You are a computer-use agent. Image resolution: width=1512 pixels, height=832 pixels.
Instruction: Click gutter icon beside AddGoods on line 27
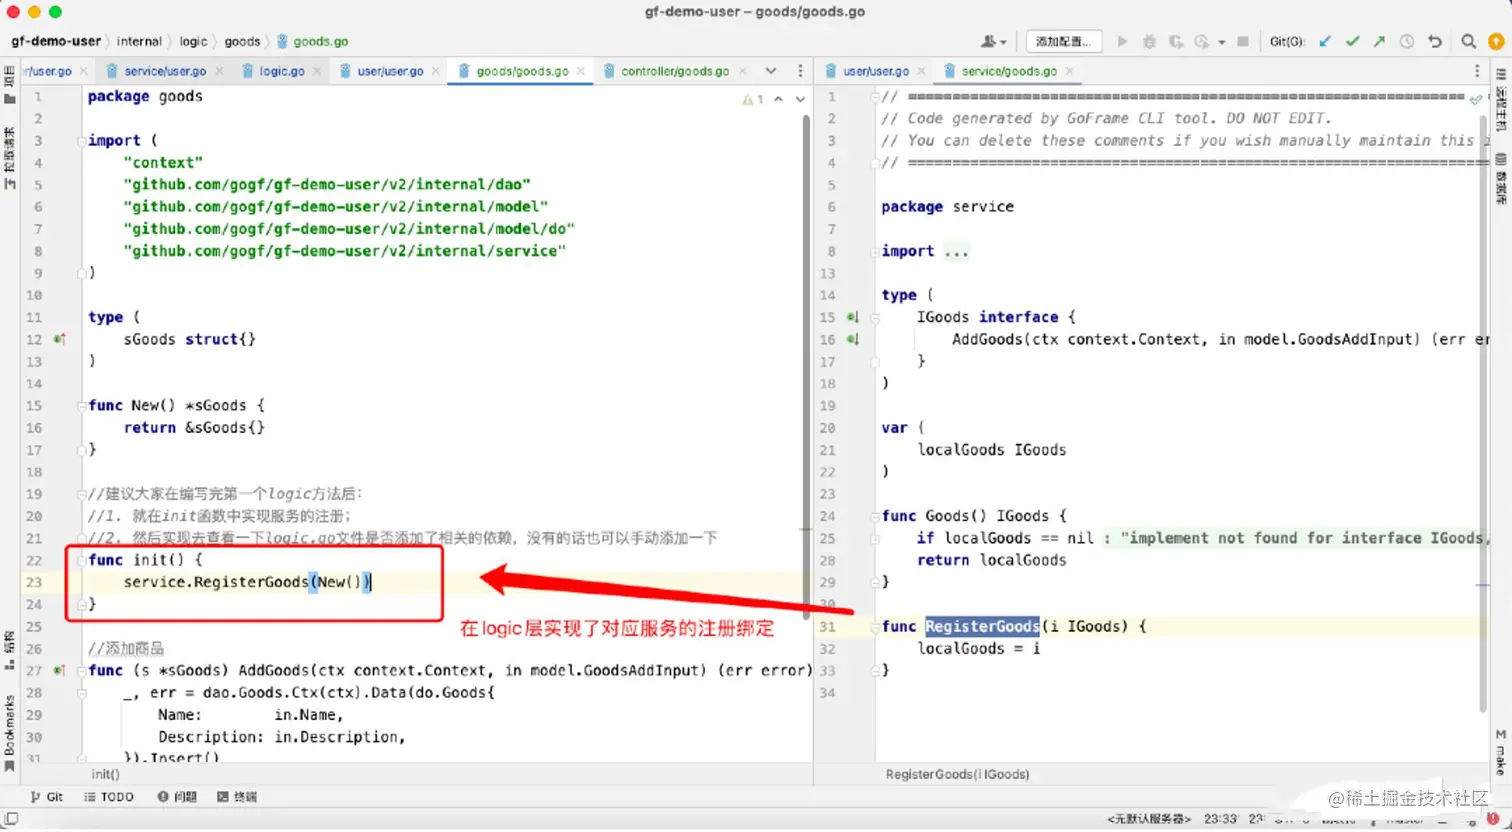click(60, 670)
